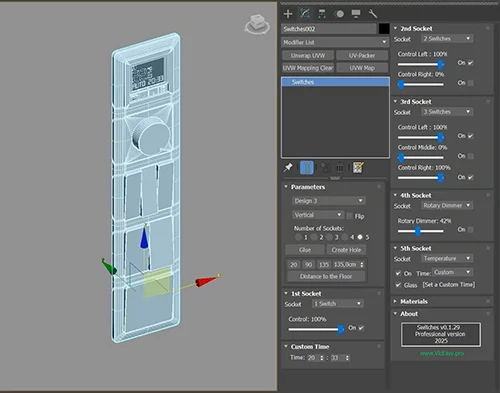
Task: Collapse the Custom Time rollout
Action: [309, 347]
